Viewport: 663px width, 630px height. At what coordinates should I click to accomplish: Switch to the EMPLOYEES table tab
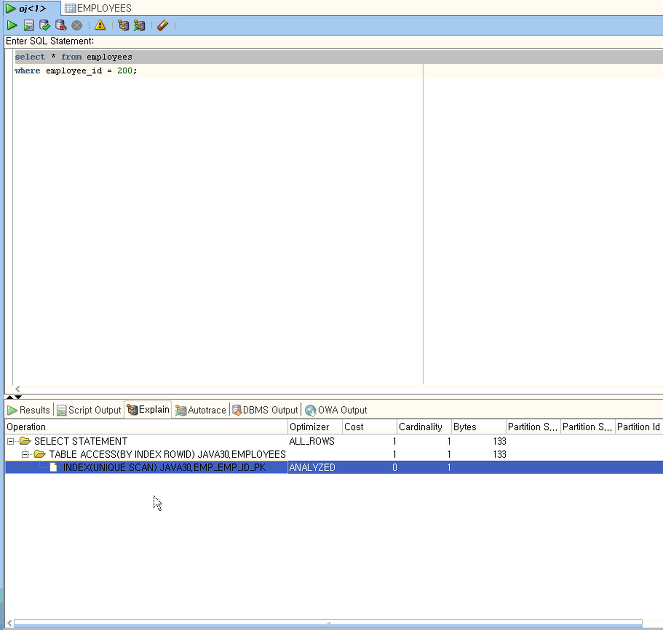pos(98,8)
